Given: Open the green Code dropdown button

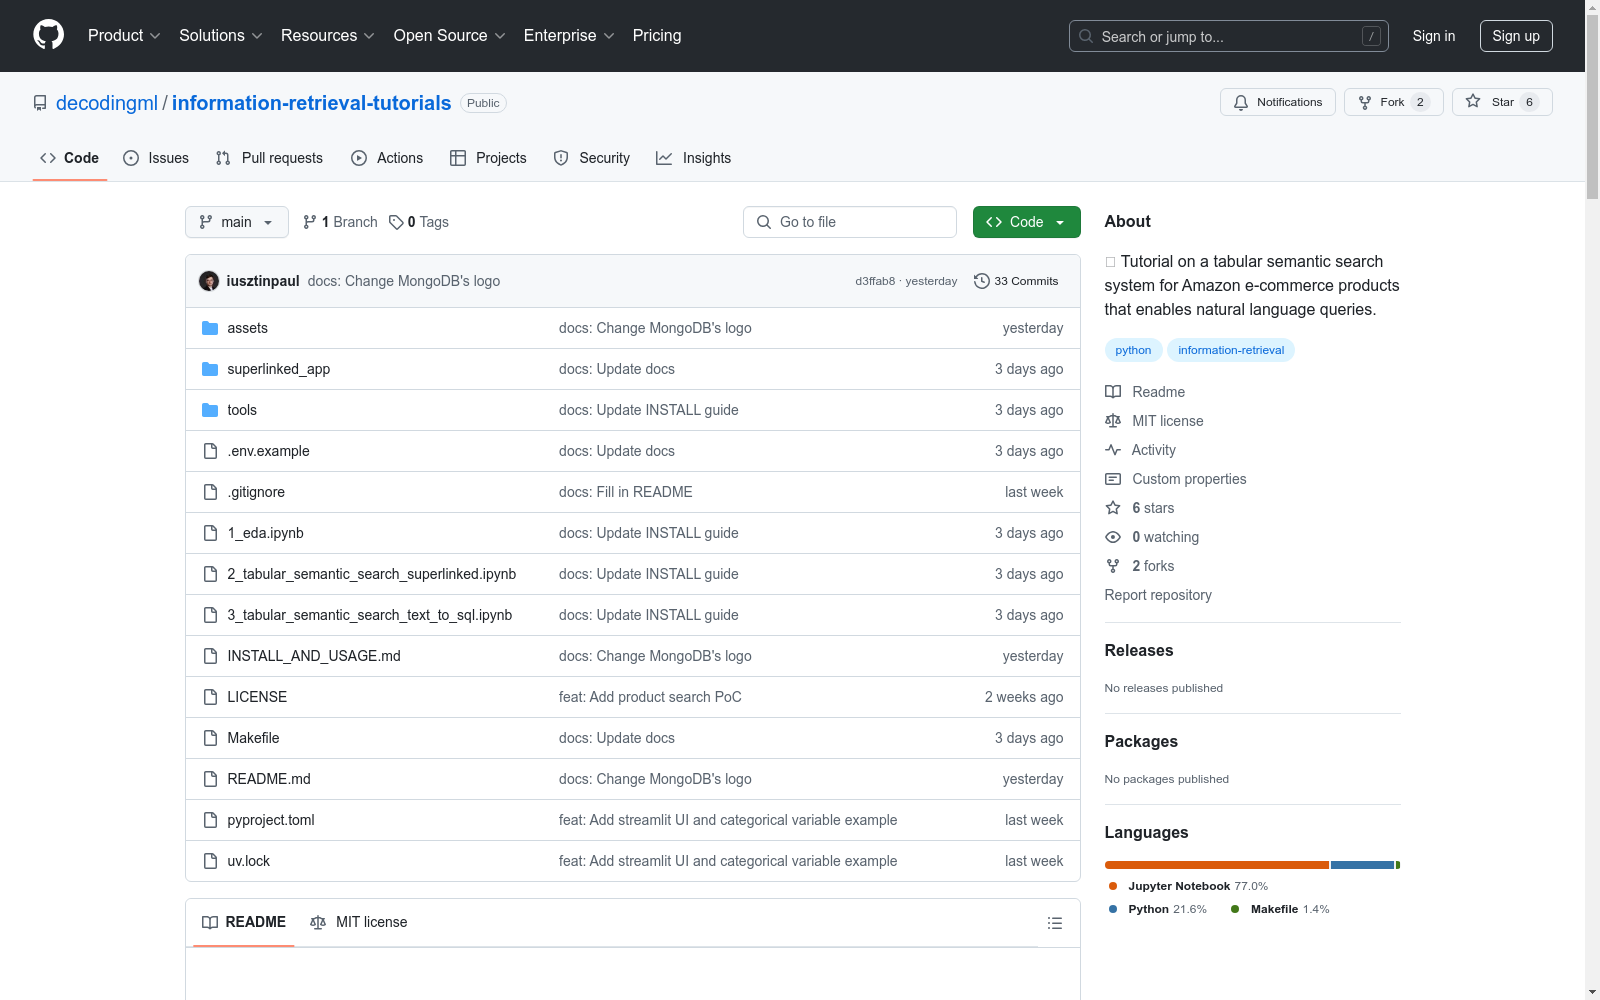Looking at the screenshot, I should pyautogui.click(x=1027, y=222).
